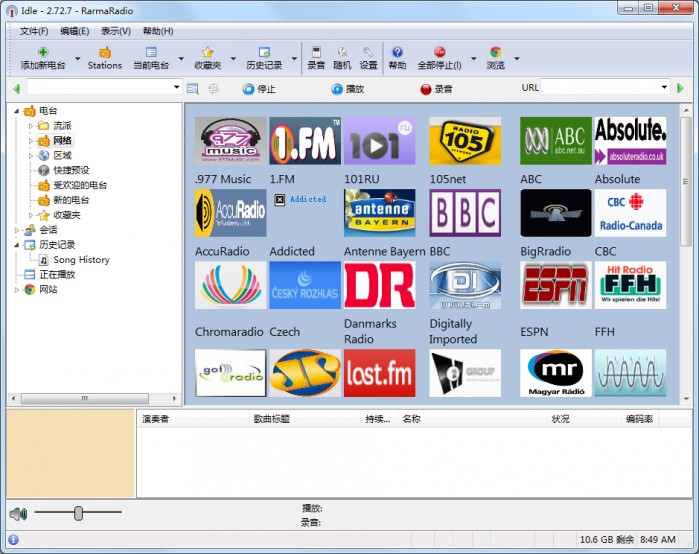
Task: Click the Play (播放) playback button
Action: [x=348, y=89]
